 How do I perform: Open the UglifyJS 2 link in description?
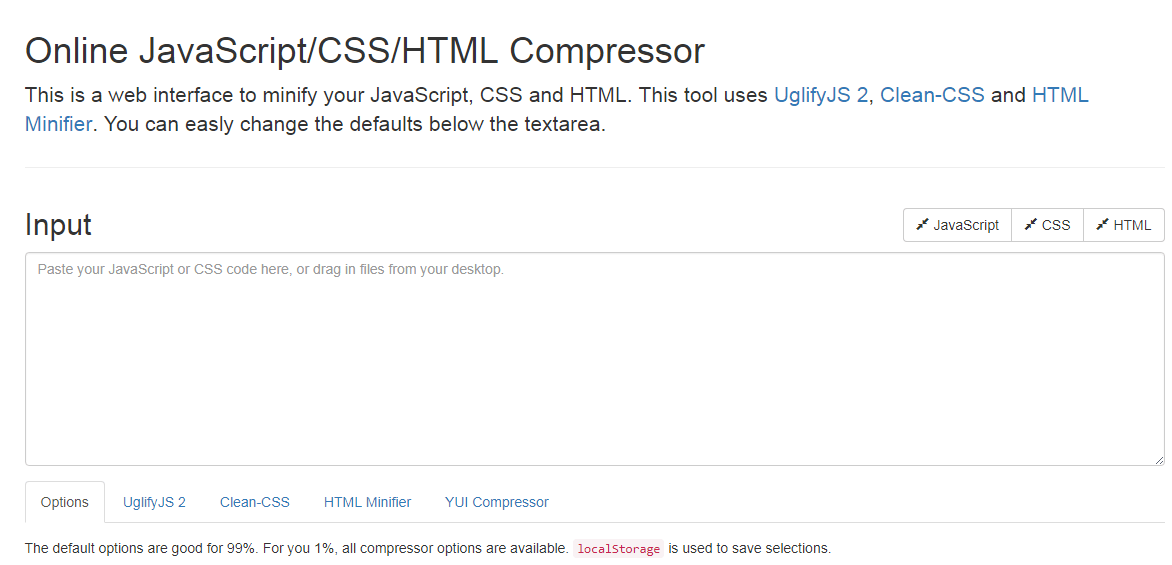click(x=821, y=96)
